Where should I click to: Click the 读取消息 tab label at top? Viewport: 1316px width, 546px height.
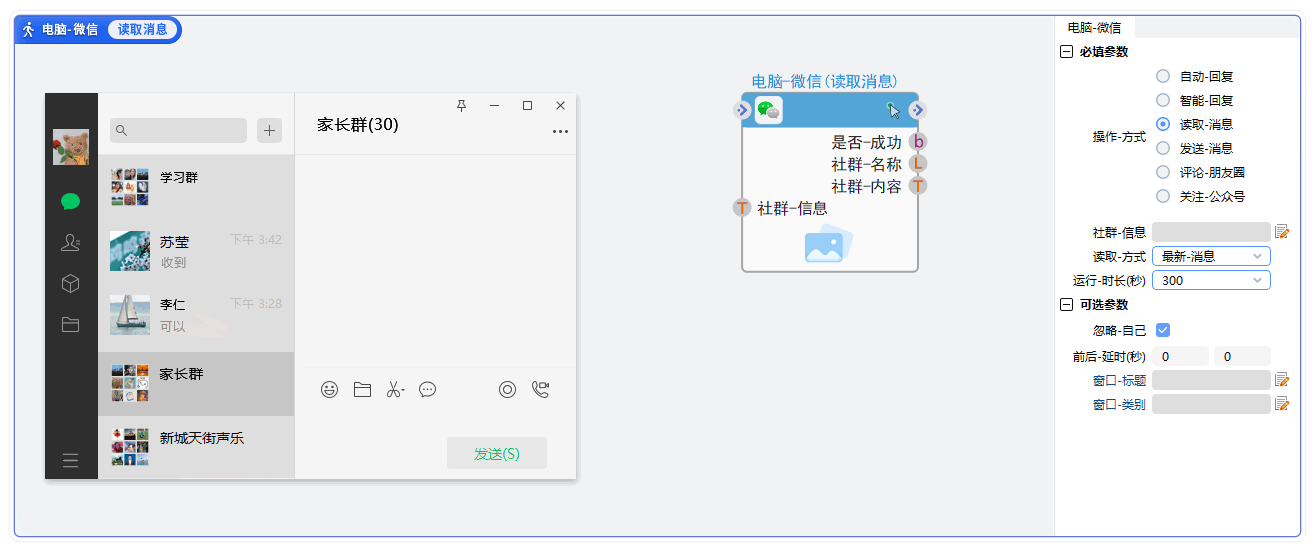click(143, 30)
